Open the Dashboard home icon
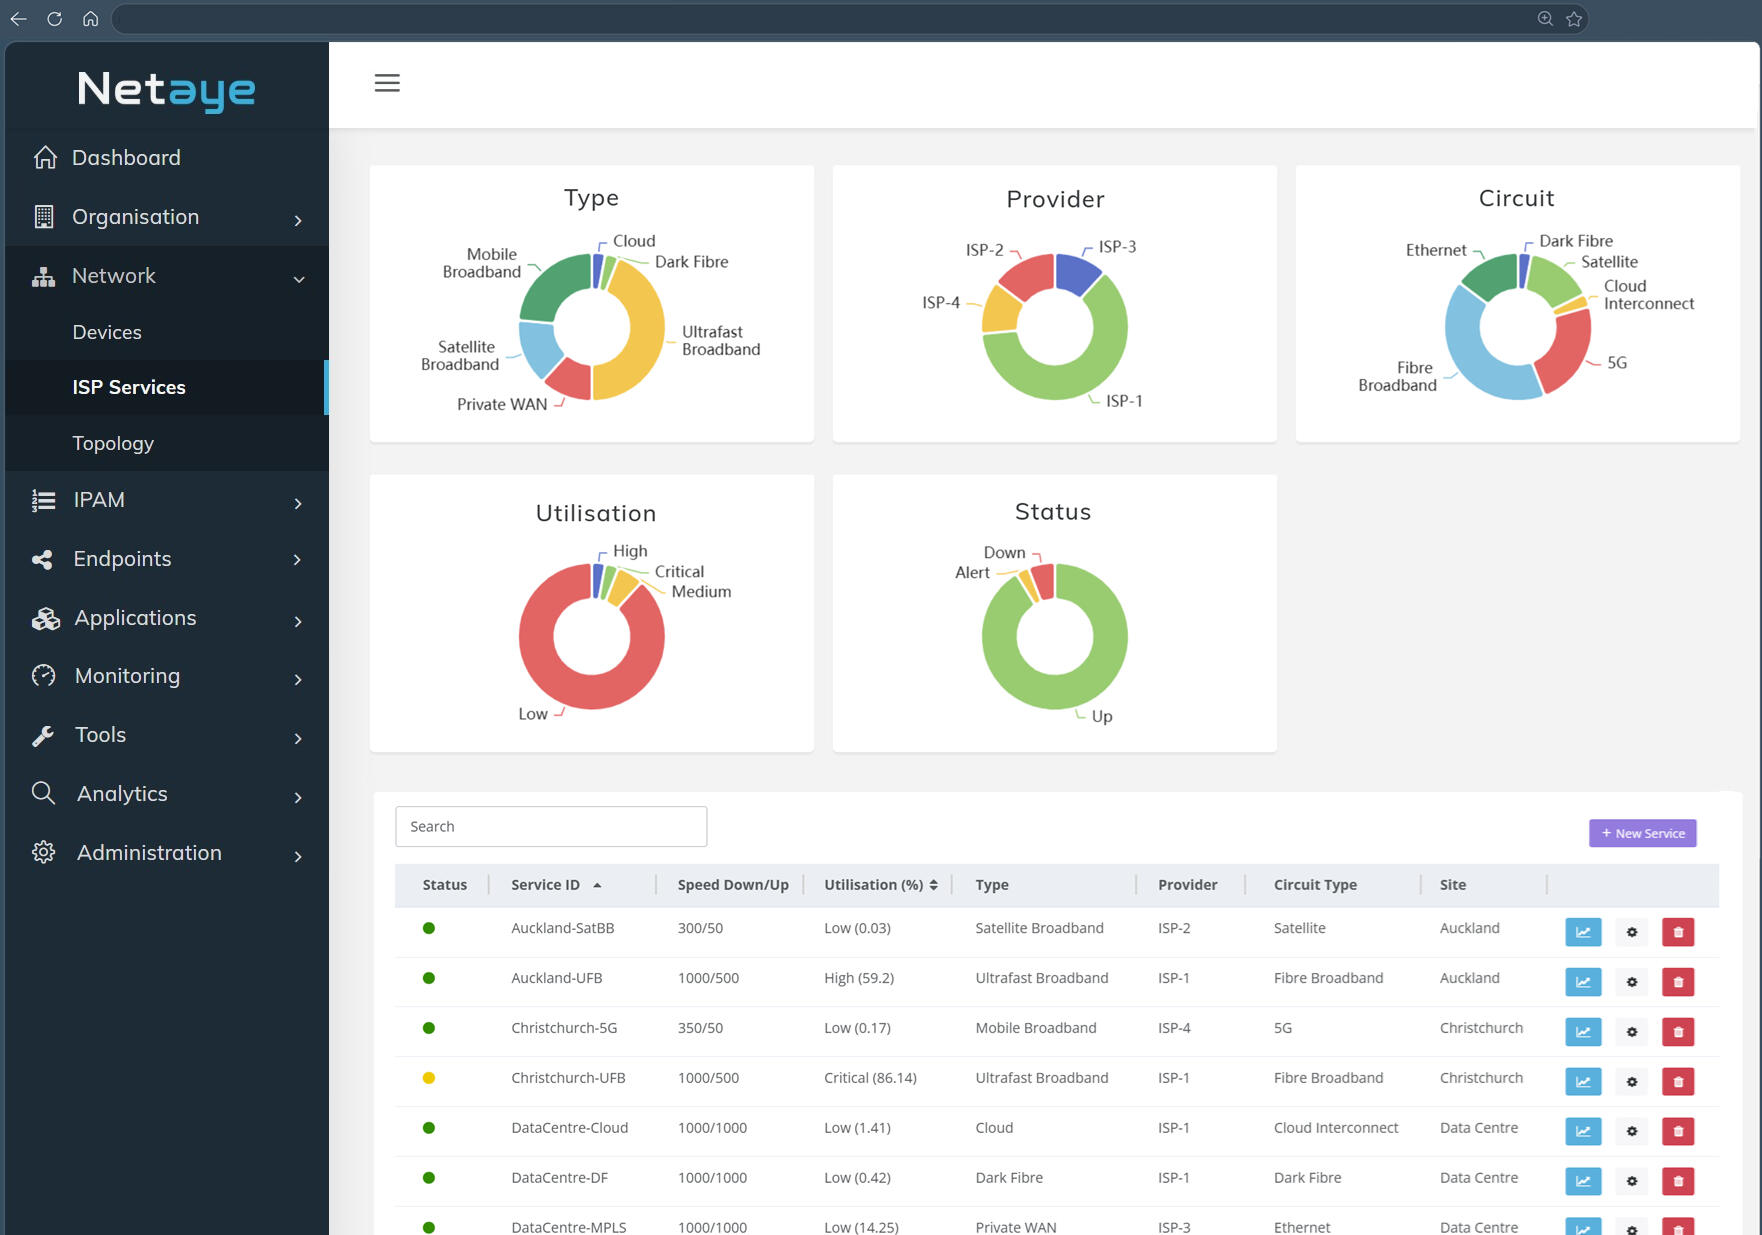 tap(45, 158)
